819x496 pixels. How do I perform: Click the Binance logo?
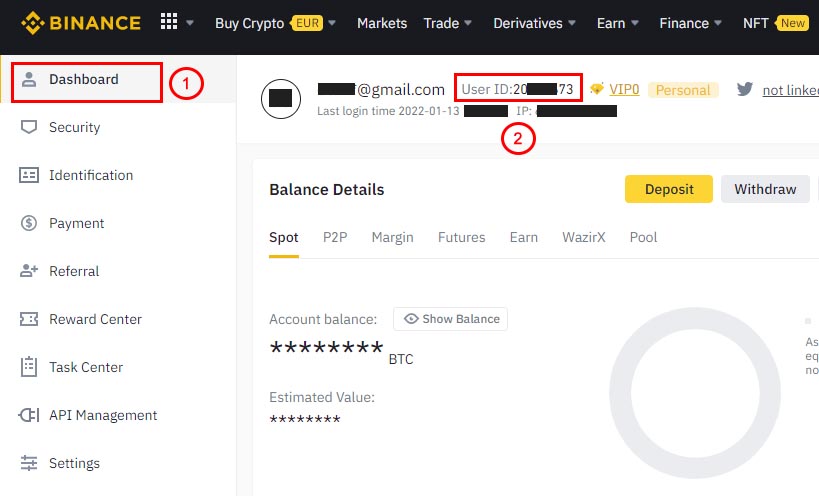coord(81,23)
